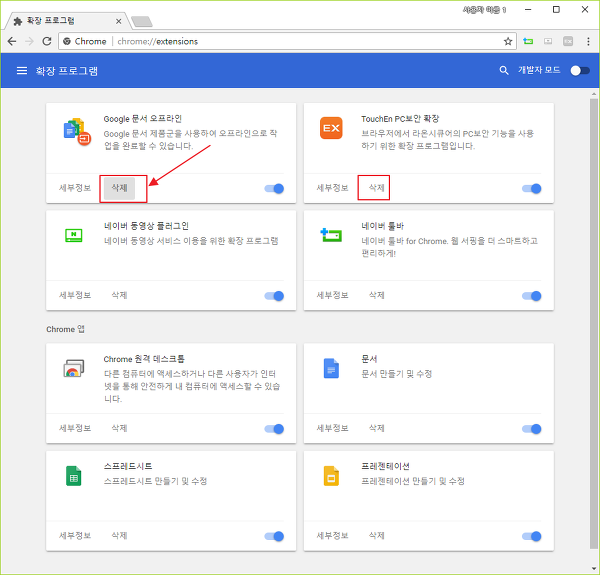Click the TouchEn PC보안 orange EX icon
The height and width of the screenshot is (575, 600).
pos(331,128)
